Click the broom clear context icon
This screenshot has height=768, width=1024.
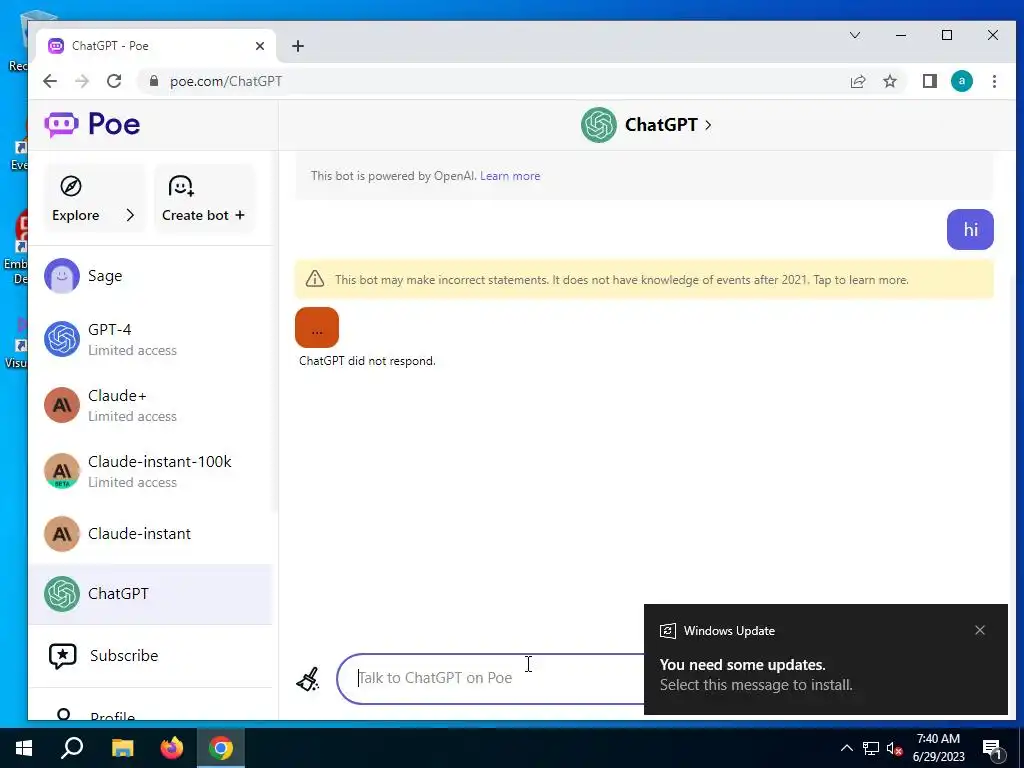pyautogui.click(x=308, y=679)
